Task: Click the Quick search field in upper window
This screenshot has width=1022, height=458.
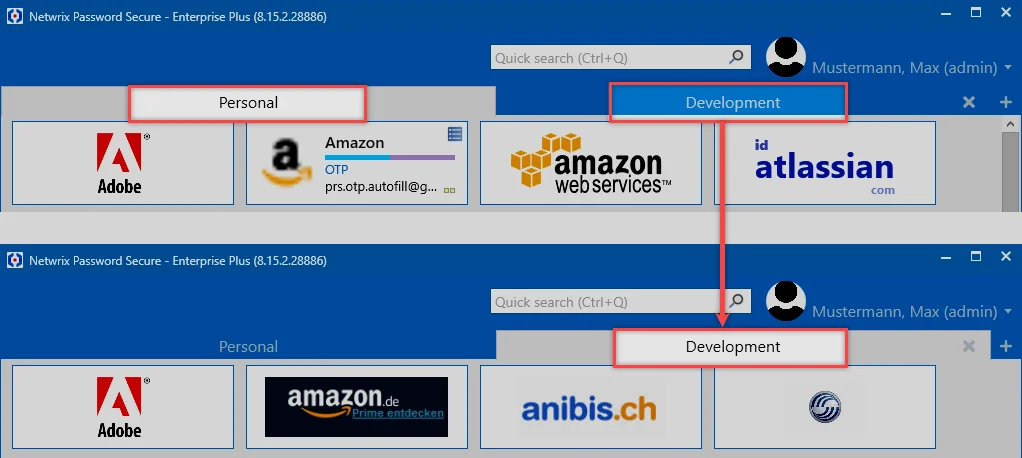Action: (609, 58)
